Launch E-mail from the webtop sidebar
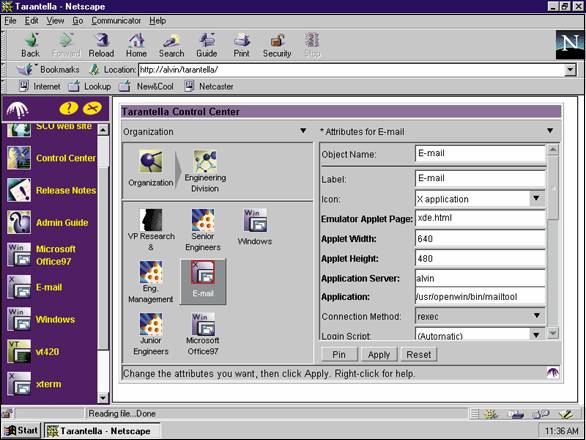Viewport: 586px width, 440px height. 35,287
